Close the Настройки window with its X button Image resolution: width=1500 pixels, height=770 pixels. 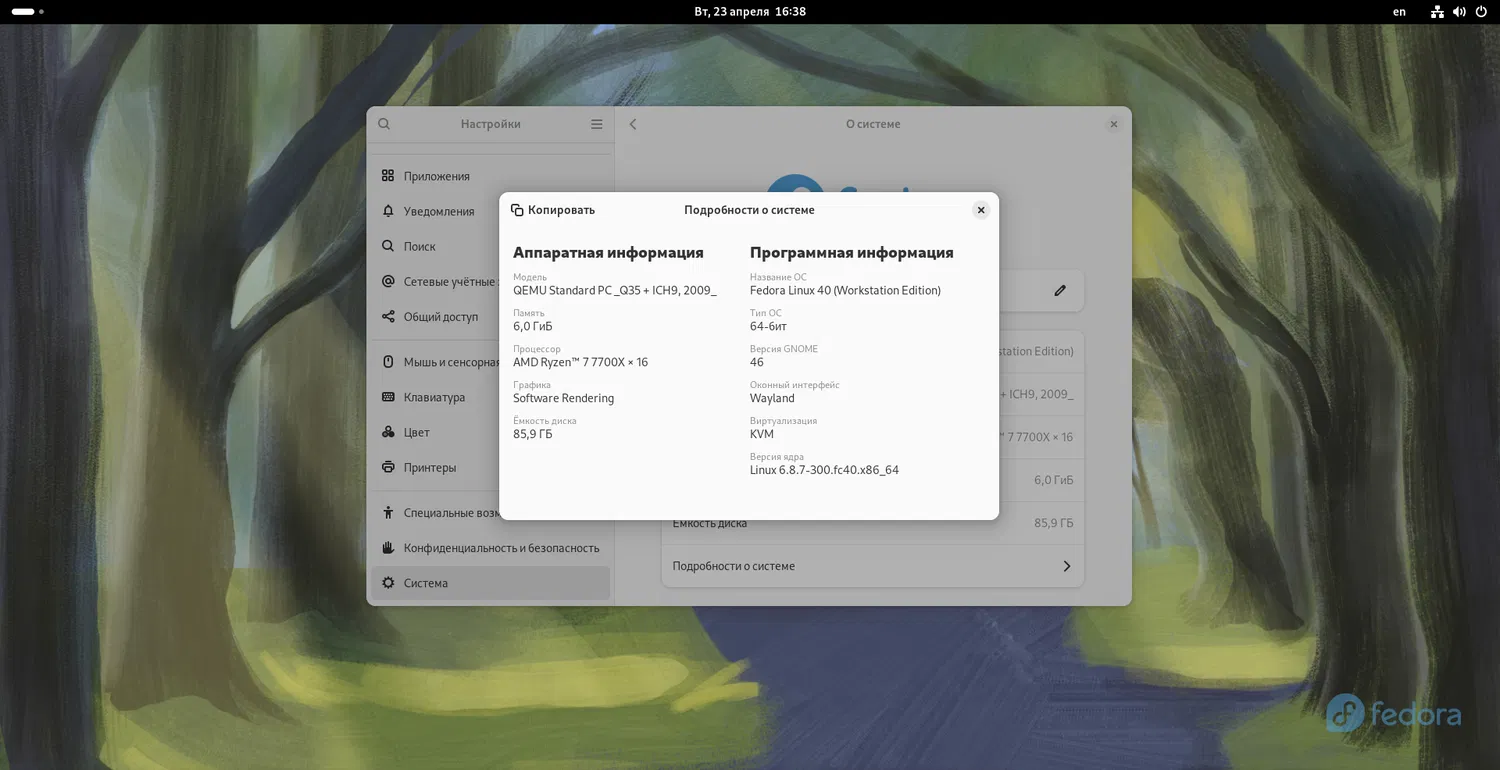[x=1114, y=124]
